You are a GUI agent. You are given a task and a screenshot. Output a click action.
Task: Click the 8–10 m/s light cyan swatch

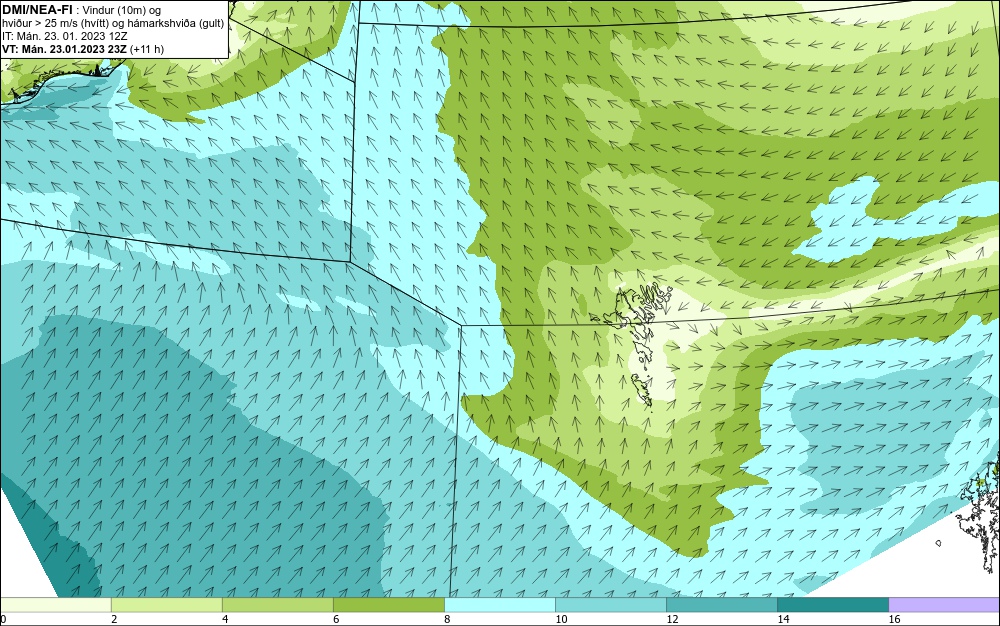coord(499,605)
